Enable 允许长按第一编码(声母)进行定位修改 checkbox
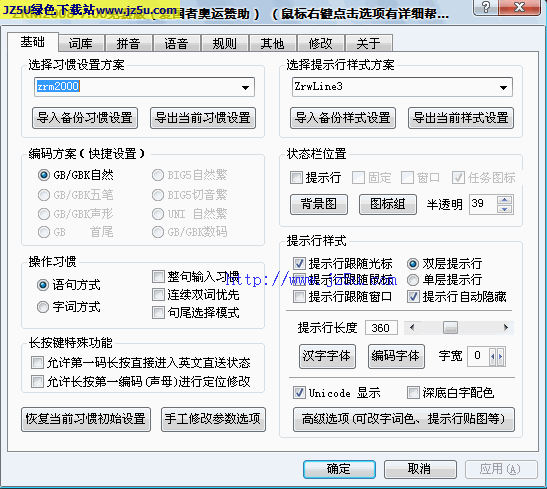Viewport: 547px width, 489px height. (x=37, y=381)
